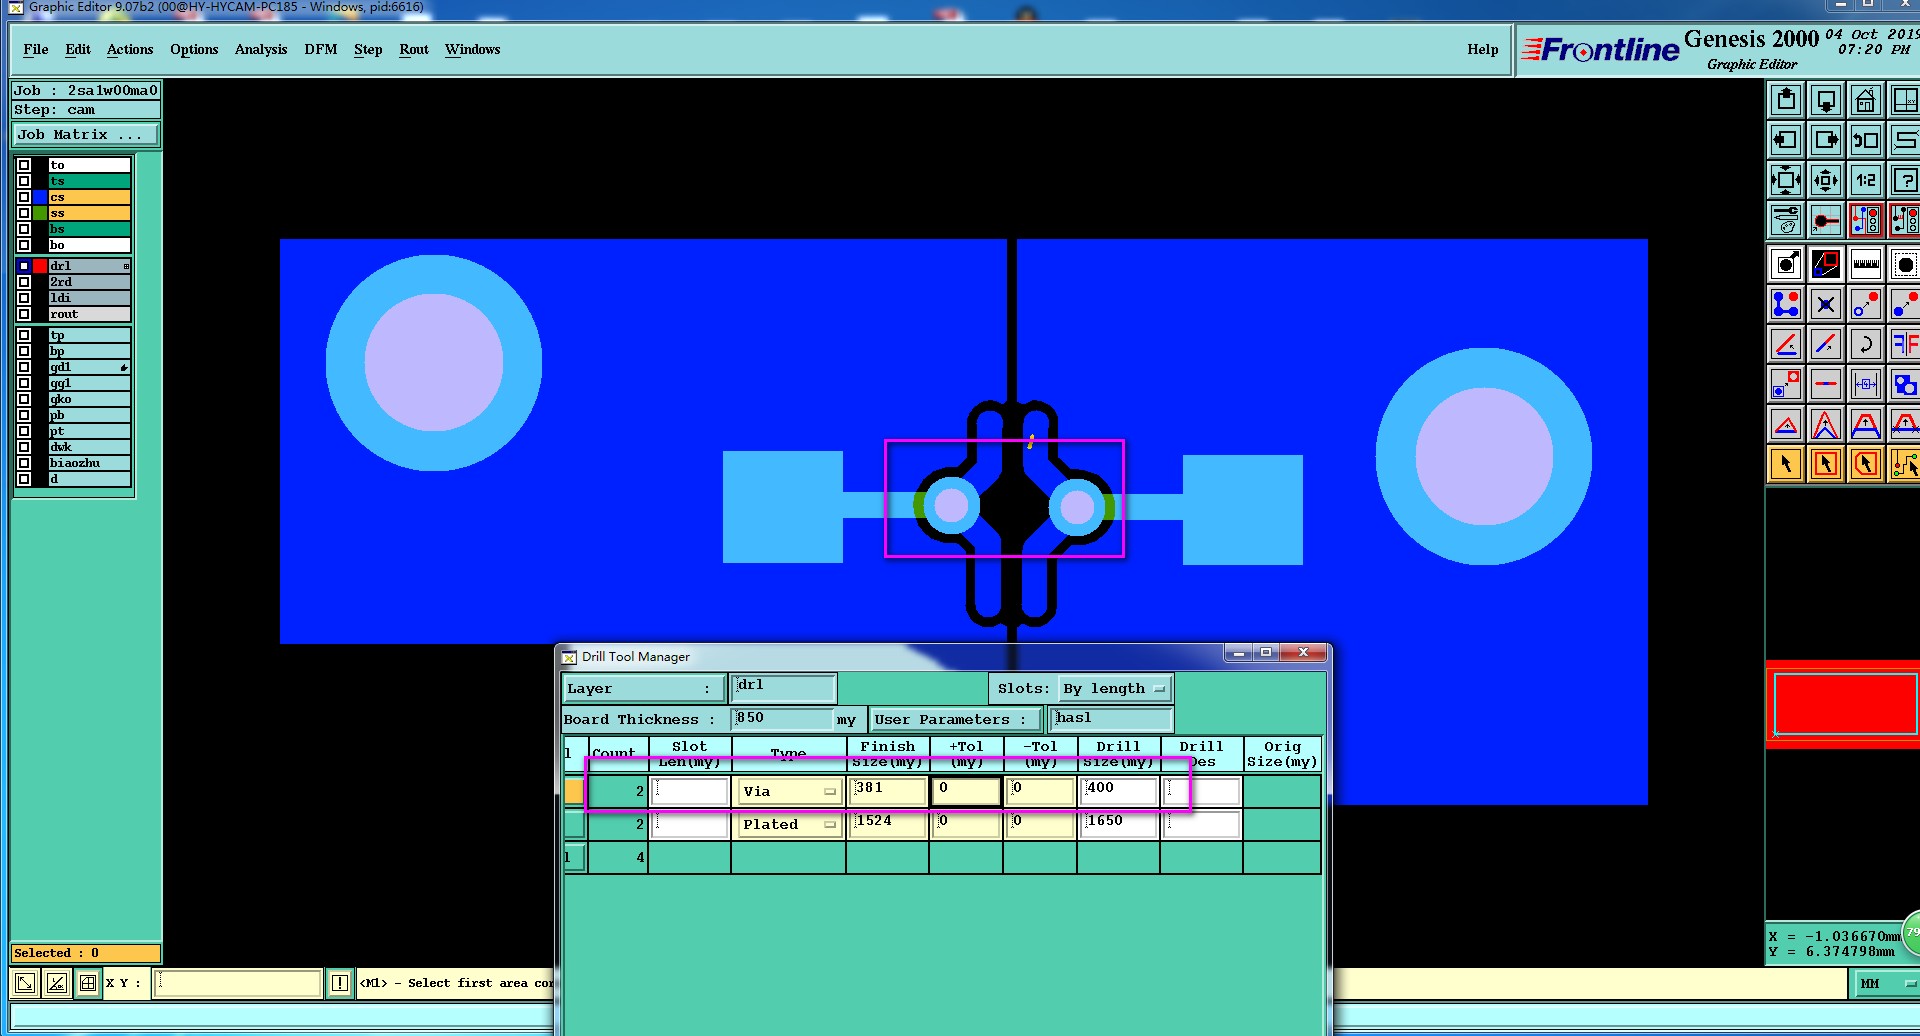The height and width of the screenshot is (1036, 1920).
Task: Click the red color swatch of drl layer
Action: (40, 266)
